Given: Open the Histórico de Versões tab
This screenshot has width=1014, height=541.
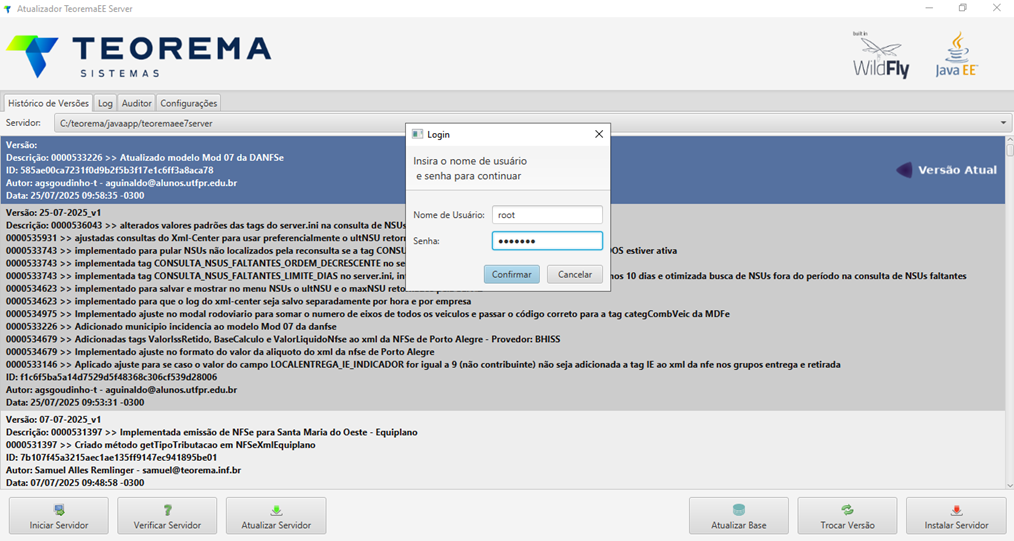Looking at the screenshot, I should (x=49, y=103).
